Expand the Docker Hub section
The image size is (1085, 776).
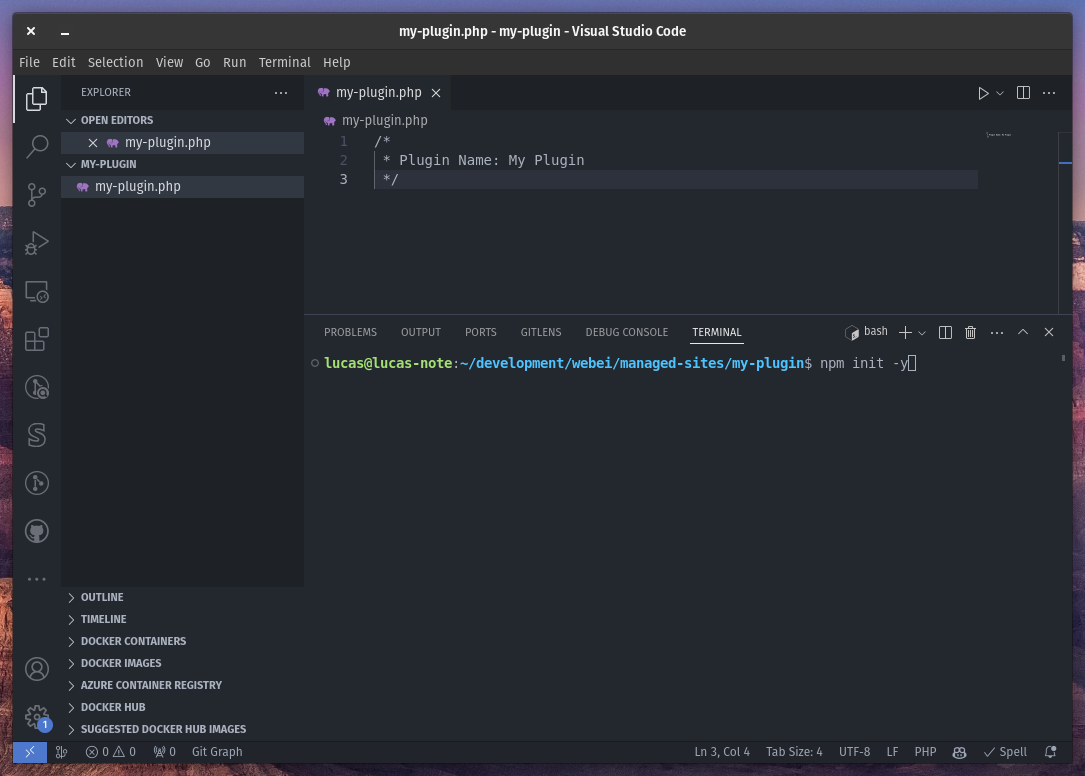click(x=183, y=707)
